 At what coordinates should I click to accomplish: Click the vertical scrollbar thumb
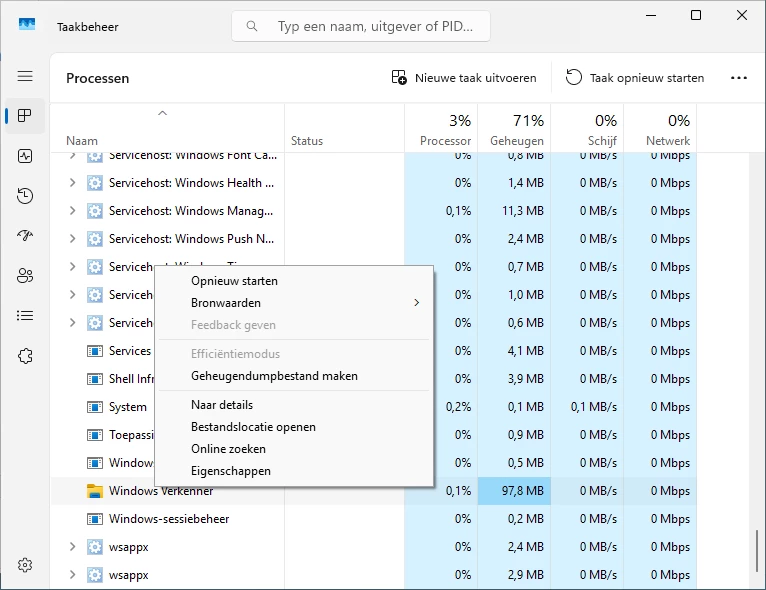[x=756, y=552]
